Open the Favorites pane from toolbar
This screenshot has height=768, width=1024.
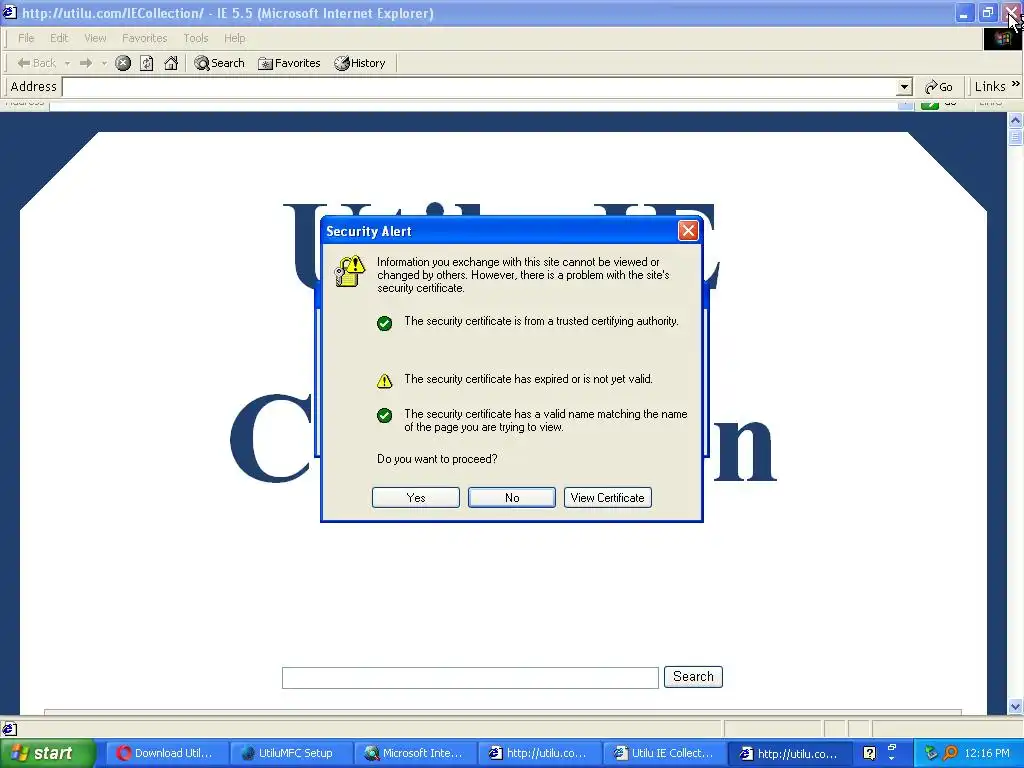click(x=289, y=63)
